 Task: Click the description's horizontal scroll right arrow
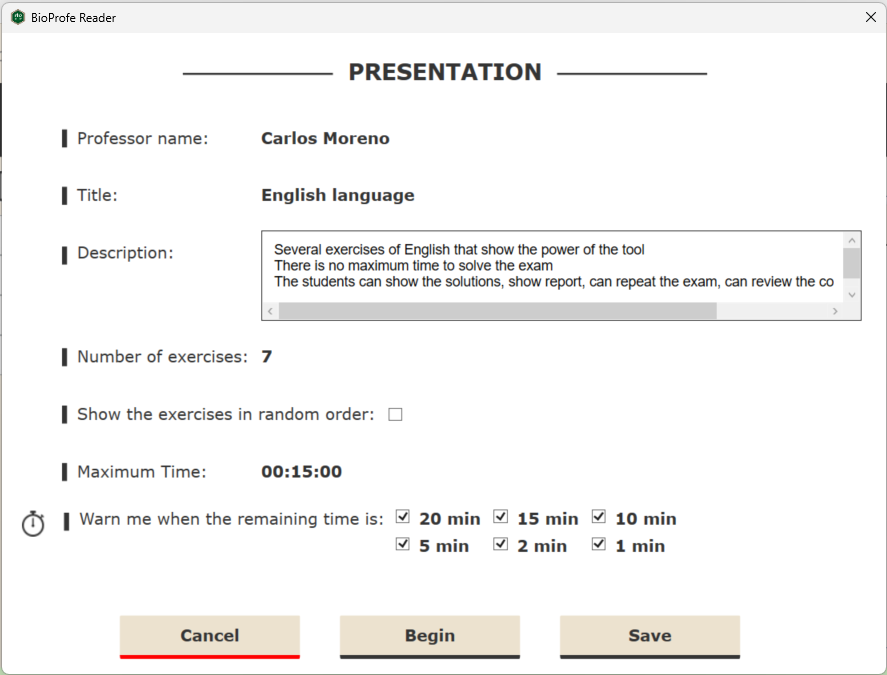tap(835, 312)
